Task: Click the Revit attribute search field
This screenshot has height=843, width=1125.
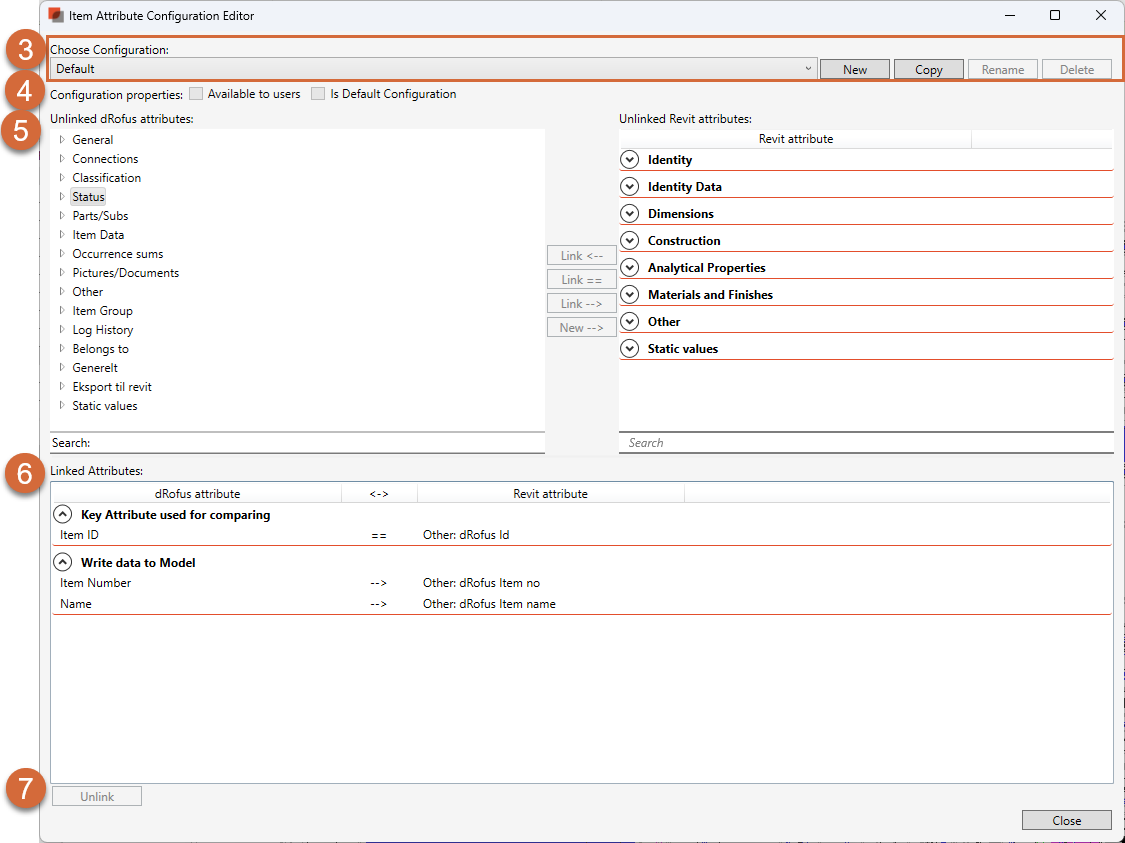Action: coord(867,443)
